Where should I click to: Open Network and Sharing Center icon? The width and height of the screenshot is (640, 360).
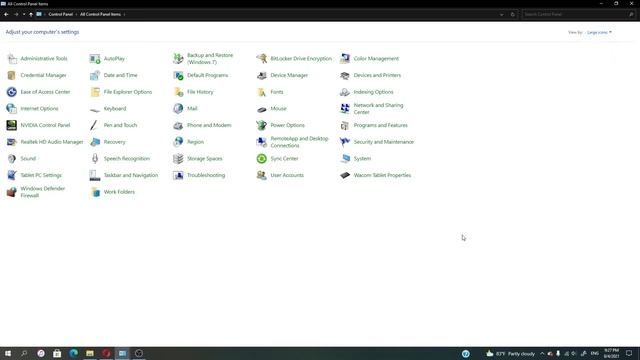345,109
